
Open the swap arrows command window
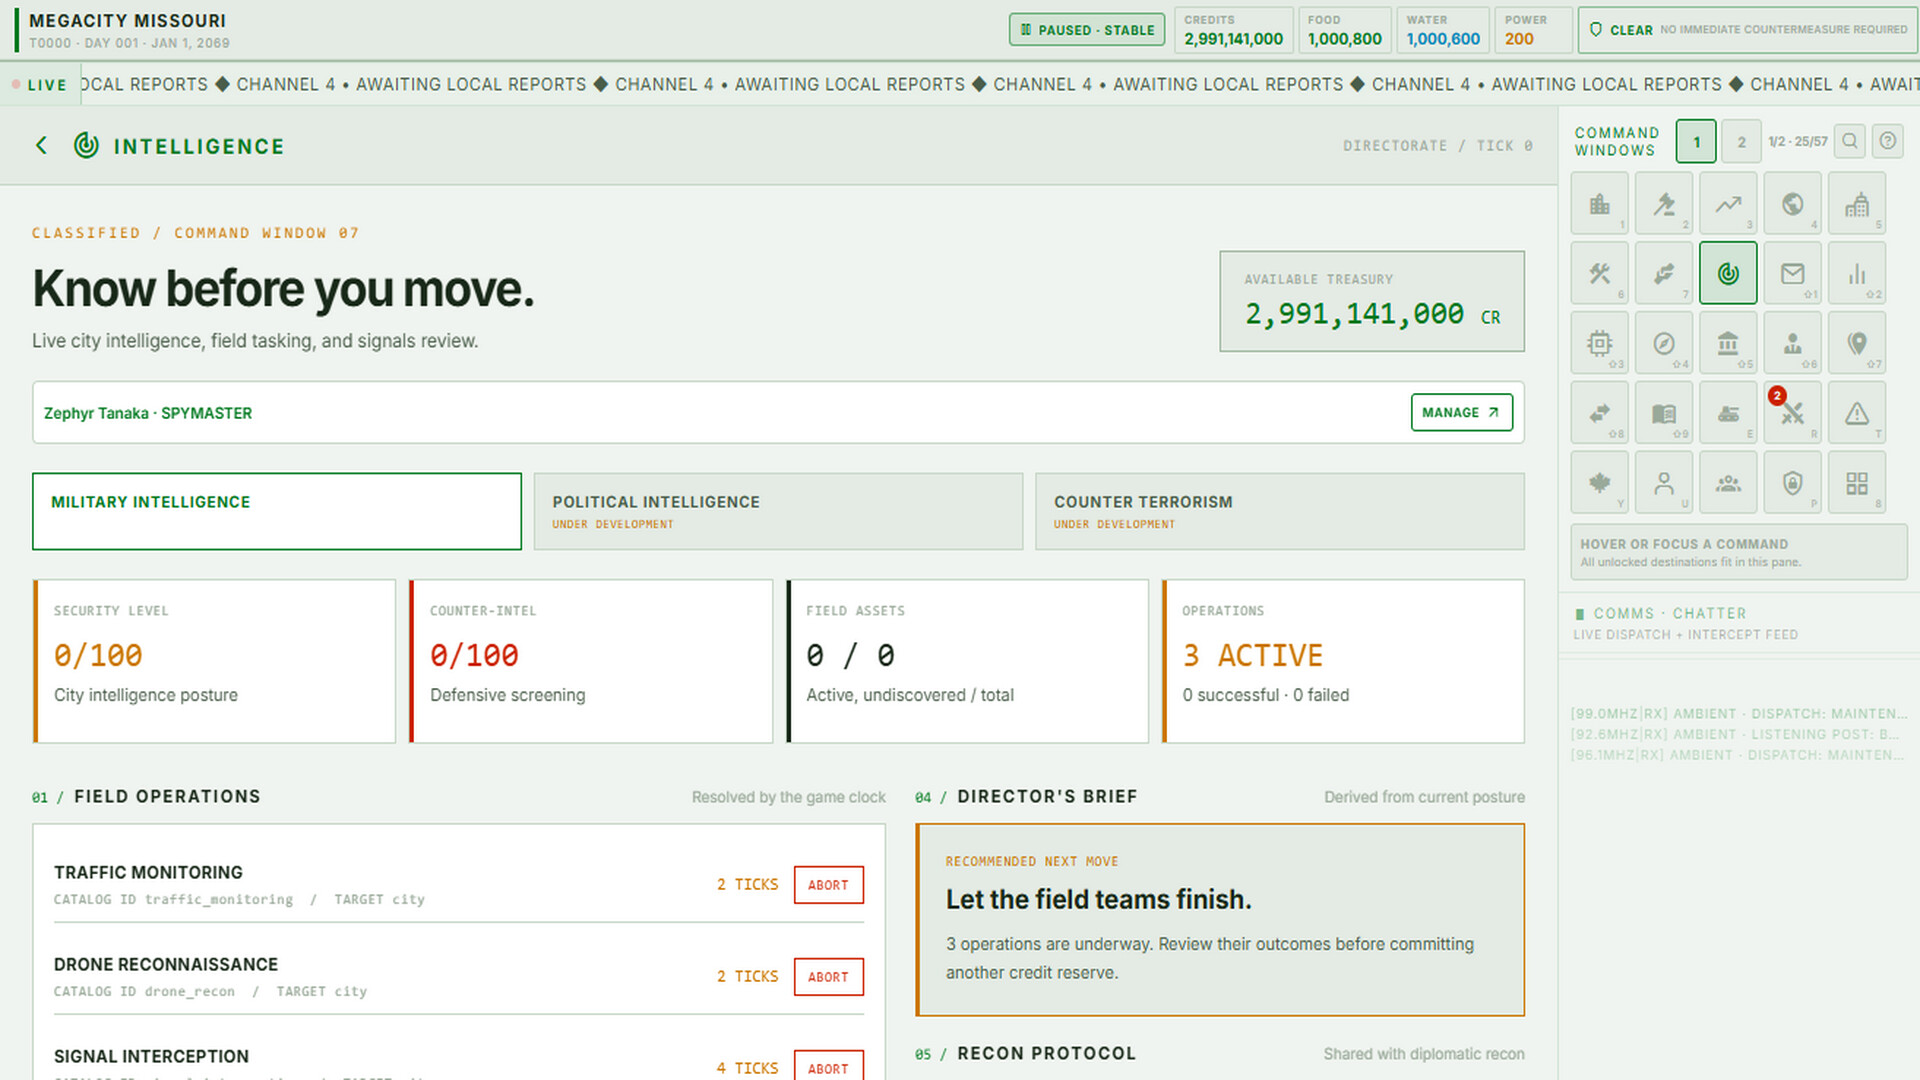click(x=1600, y=413)
